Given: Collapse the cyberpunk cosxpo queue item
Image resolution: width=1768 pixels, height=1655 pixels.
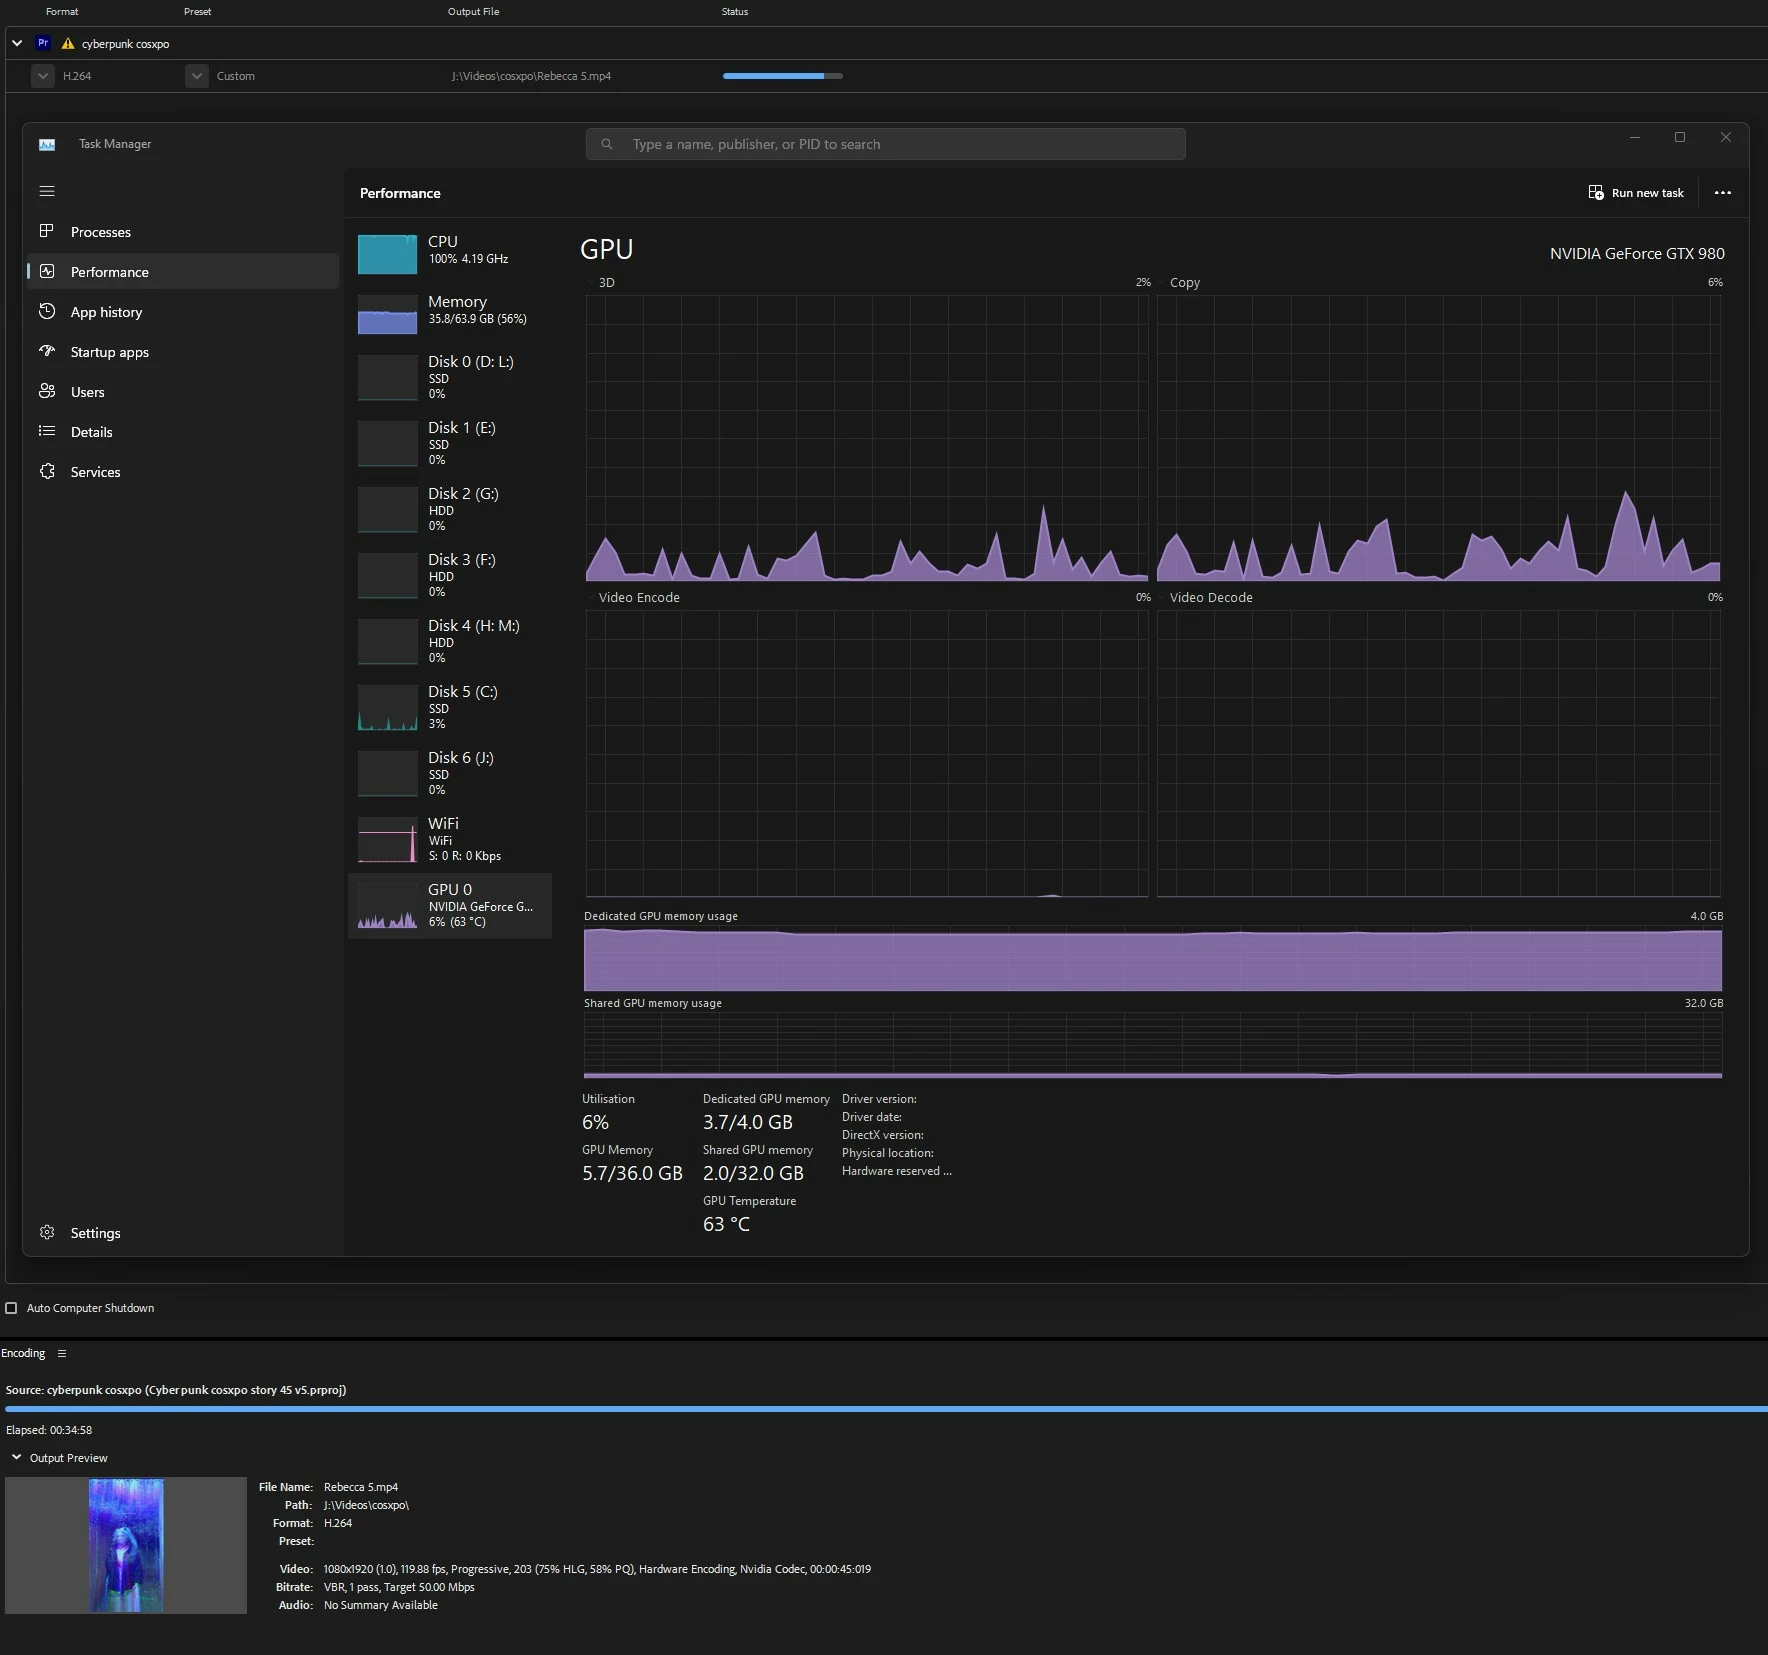Looking at the screenshot, I should [17, 43].
